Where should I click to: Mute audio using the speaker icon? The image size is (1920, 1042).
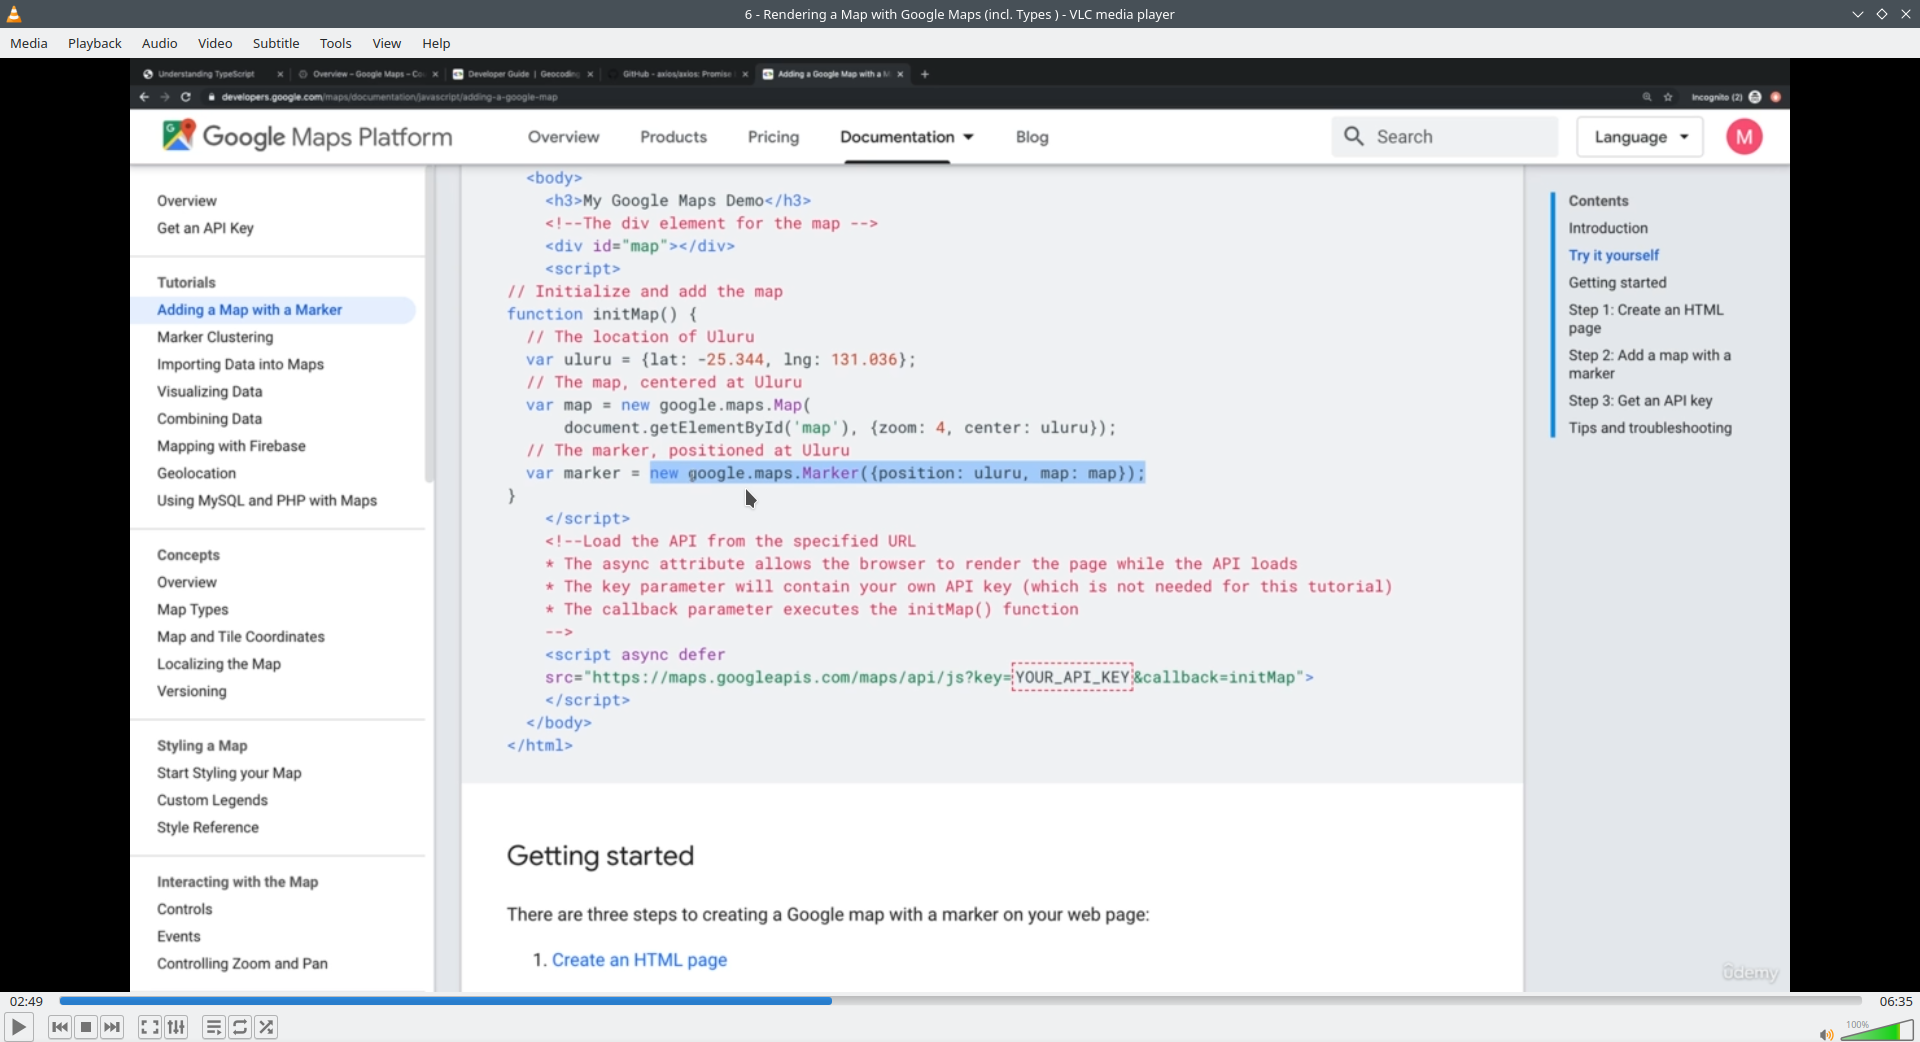coord(1826,1034)
